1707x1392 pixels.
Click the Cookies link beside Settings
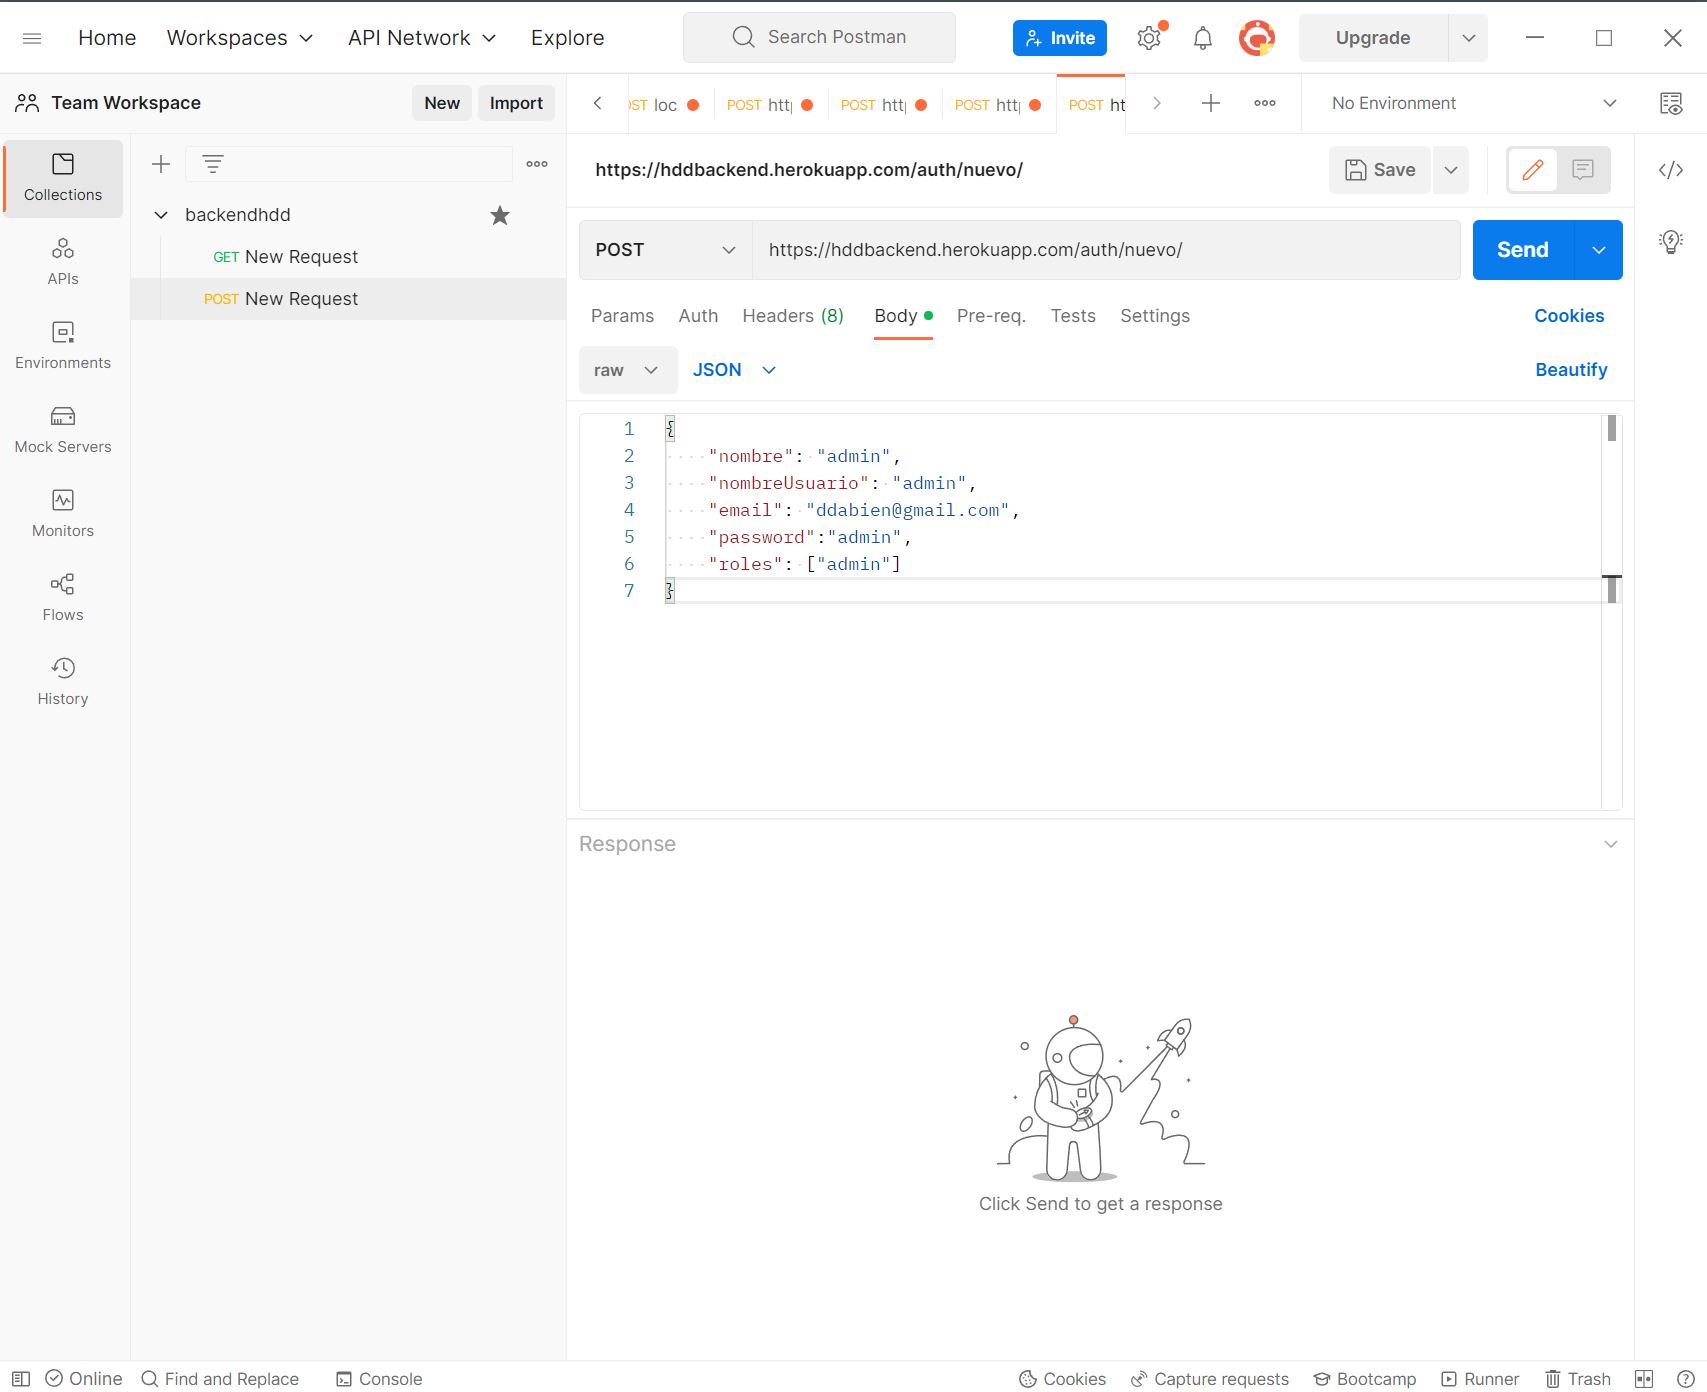pos(1569,316)
